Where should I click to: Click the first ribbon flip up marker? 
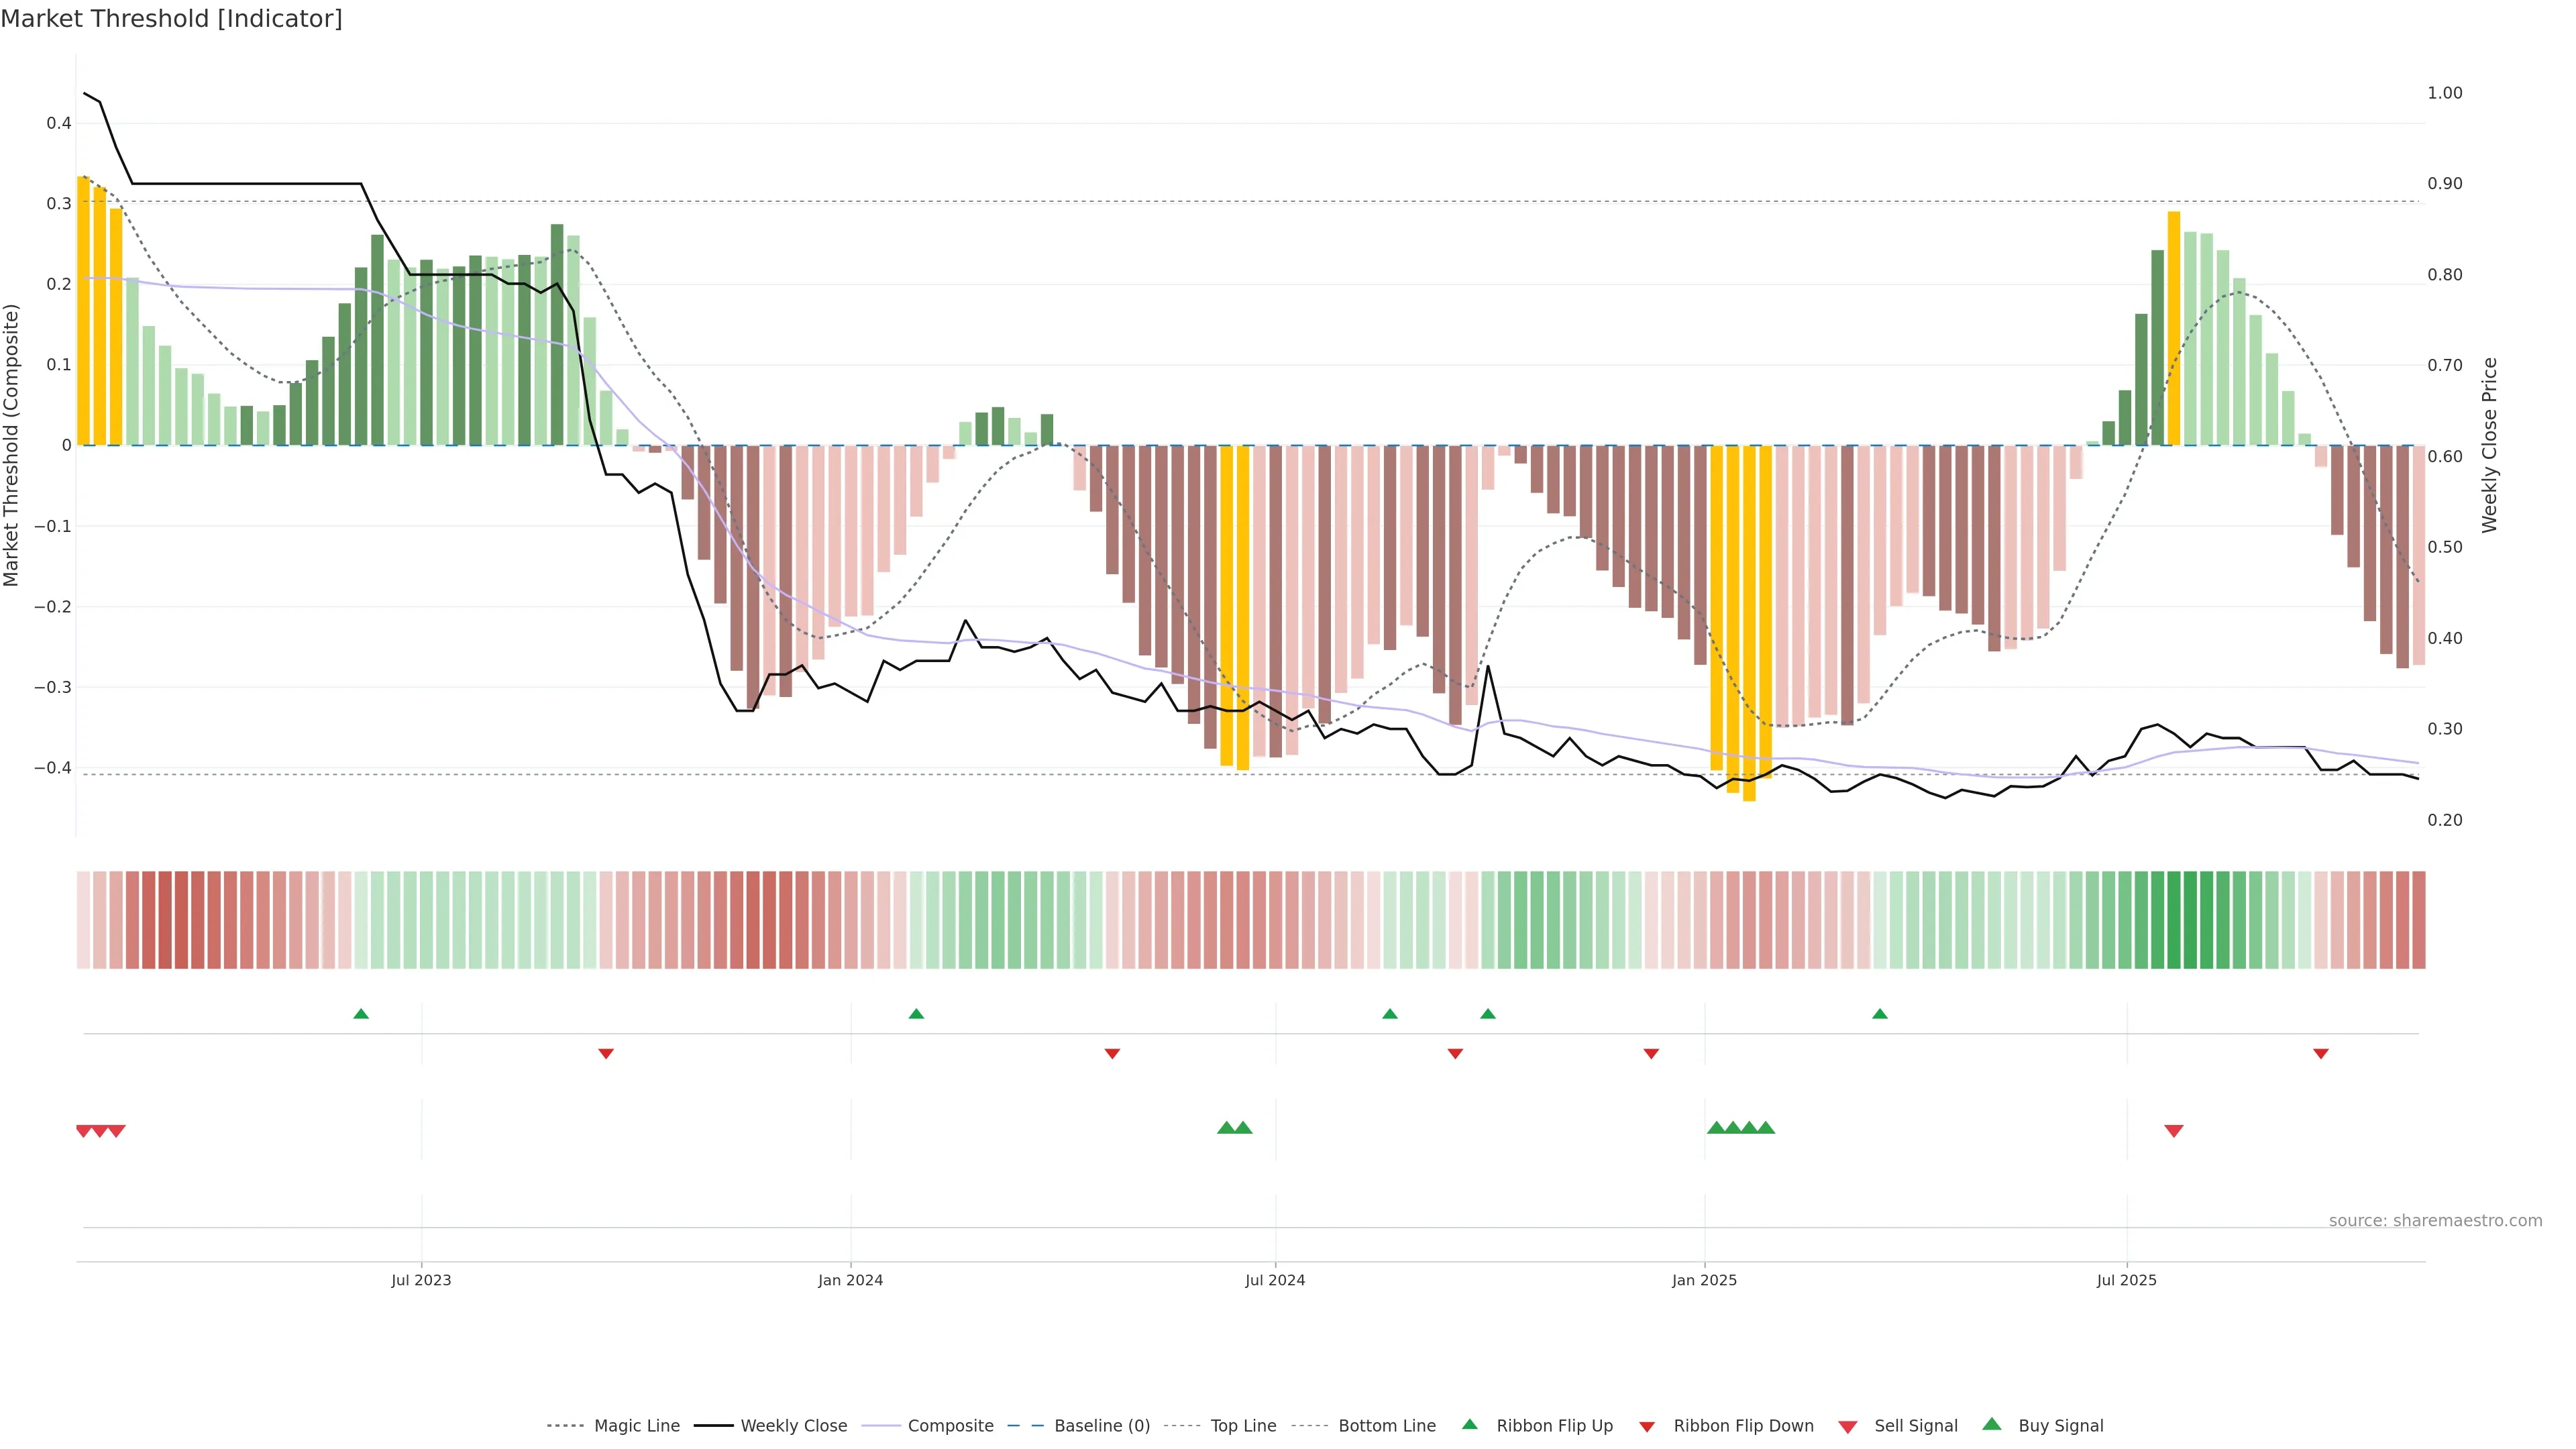[x=361, y=1014]
